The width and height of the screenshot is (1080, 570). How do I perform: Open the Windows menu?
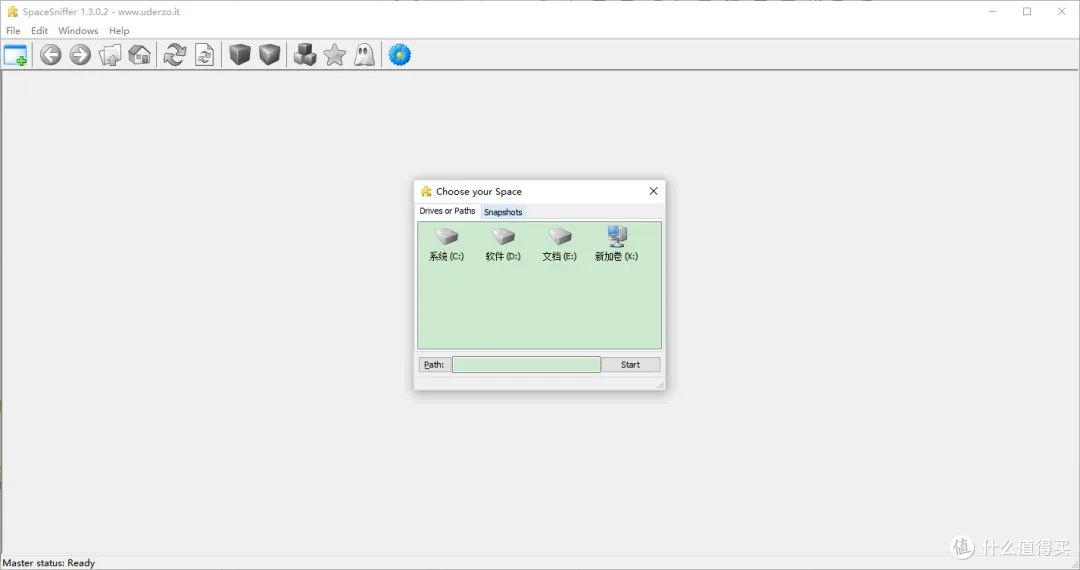pyautogui.click(x=78, y=31)
